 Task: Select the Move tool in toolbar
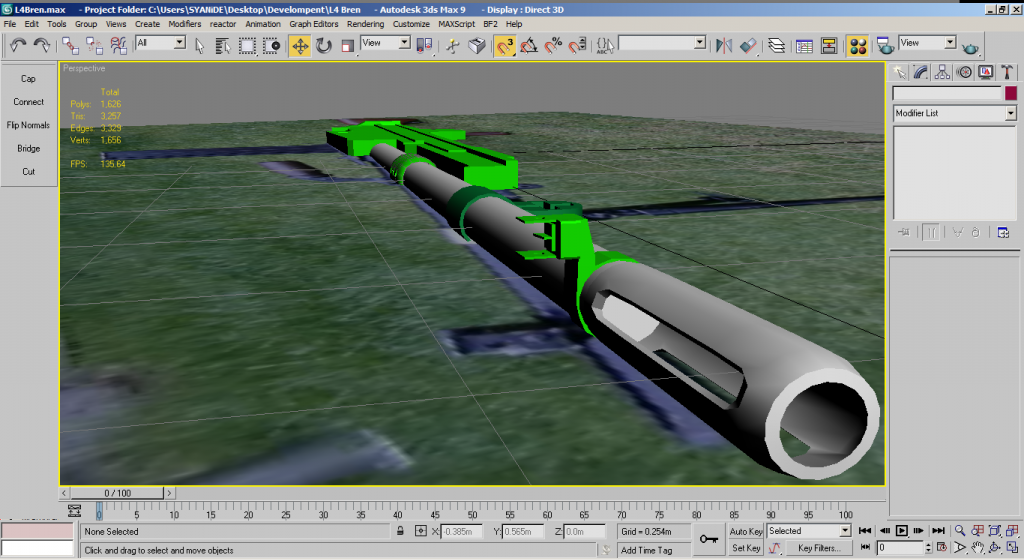tap(299, 45)
